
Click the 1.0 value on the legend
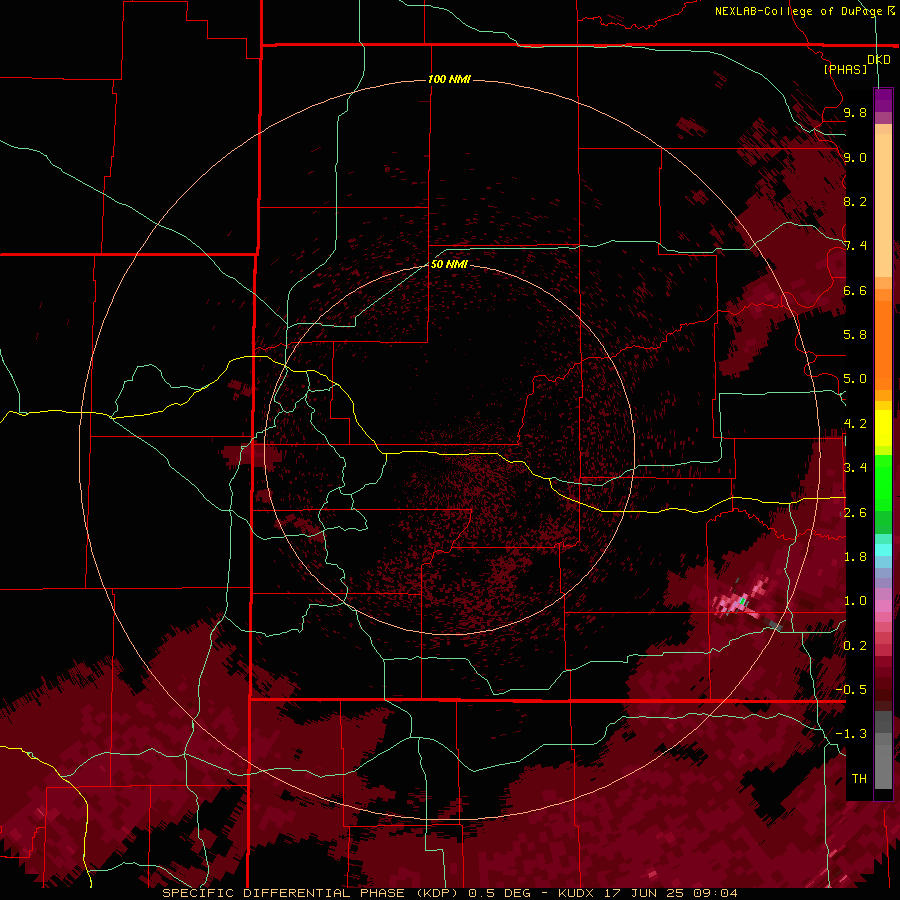(x=855, y=601)
